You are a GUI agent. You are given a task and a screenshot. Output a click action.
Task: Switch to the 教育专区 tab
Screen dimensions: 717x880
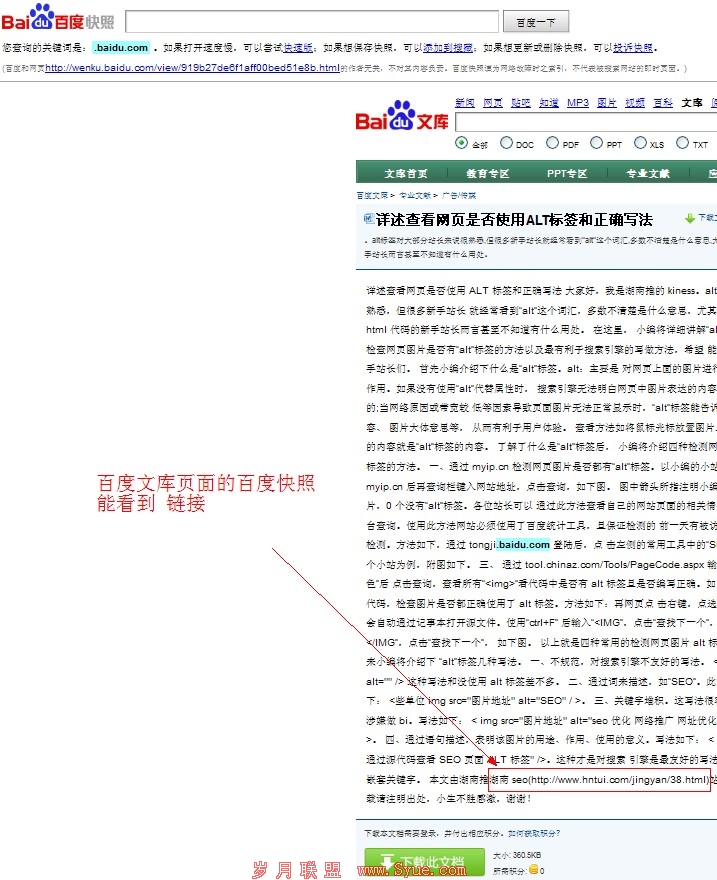coord(487,173)
